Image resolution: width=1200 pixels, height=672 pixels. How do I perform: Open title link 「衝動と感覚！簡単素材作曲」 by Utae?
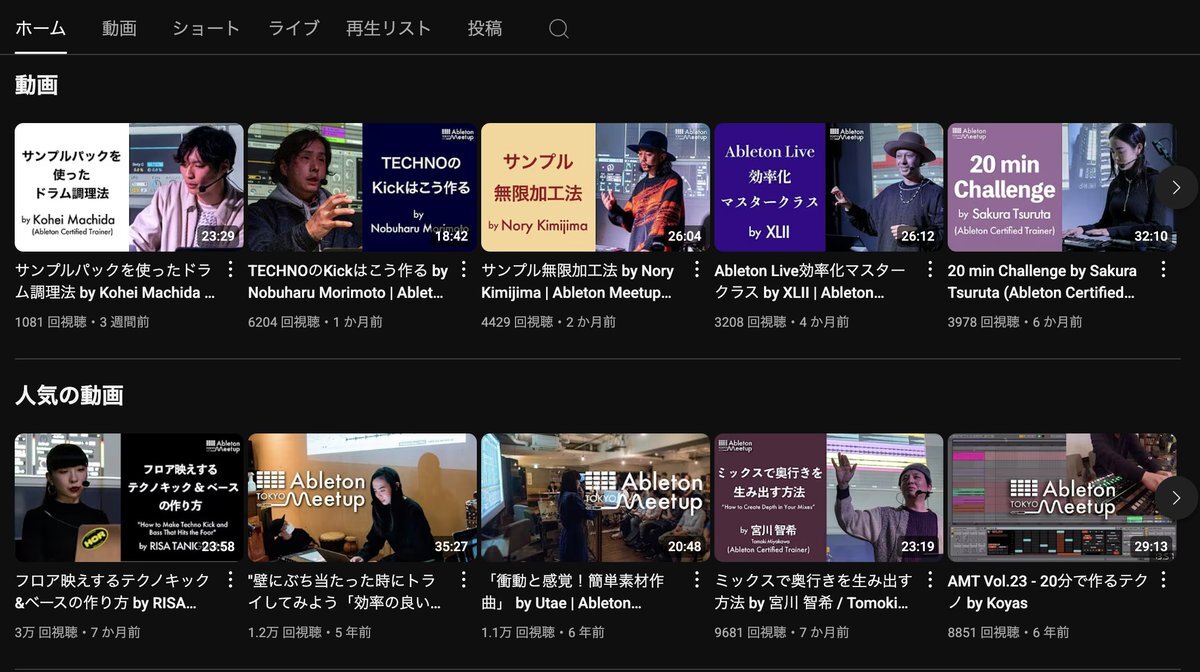tap(574, 592)
